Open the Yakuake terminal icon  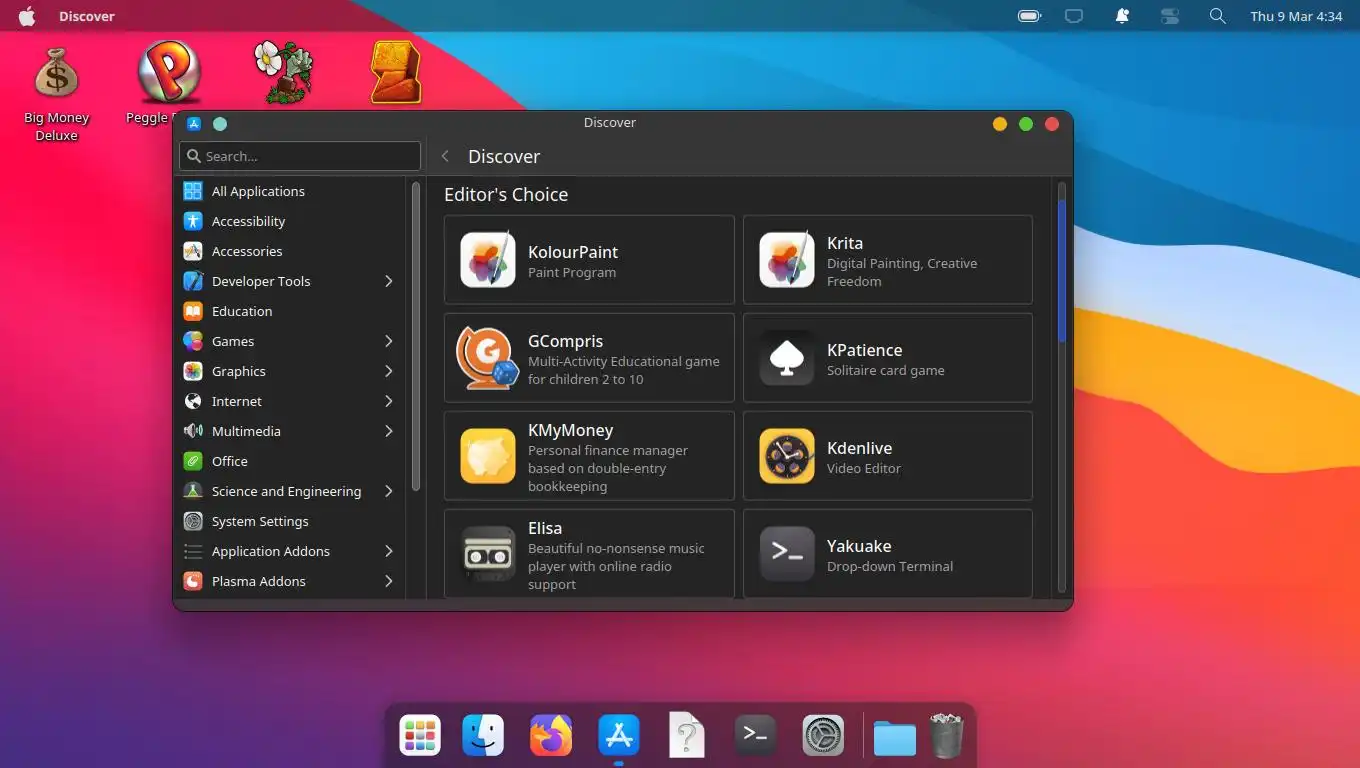(x=787, y=554)
